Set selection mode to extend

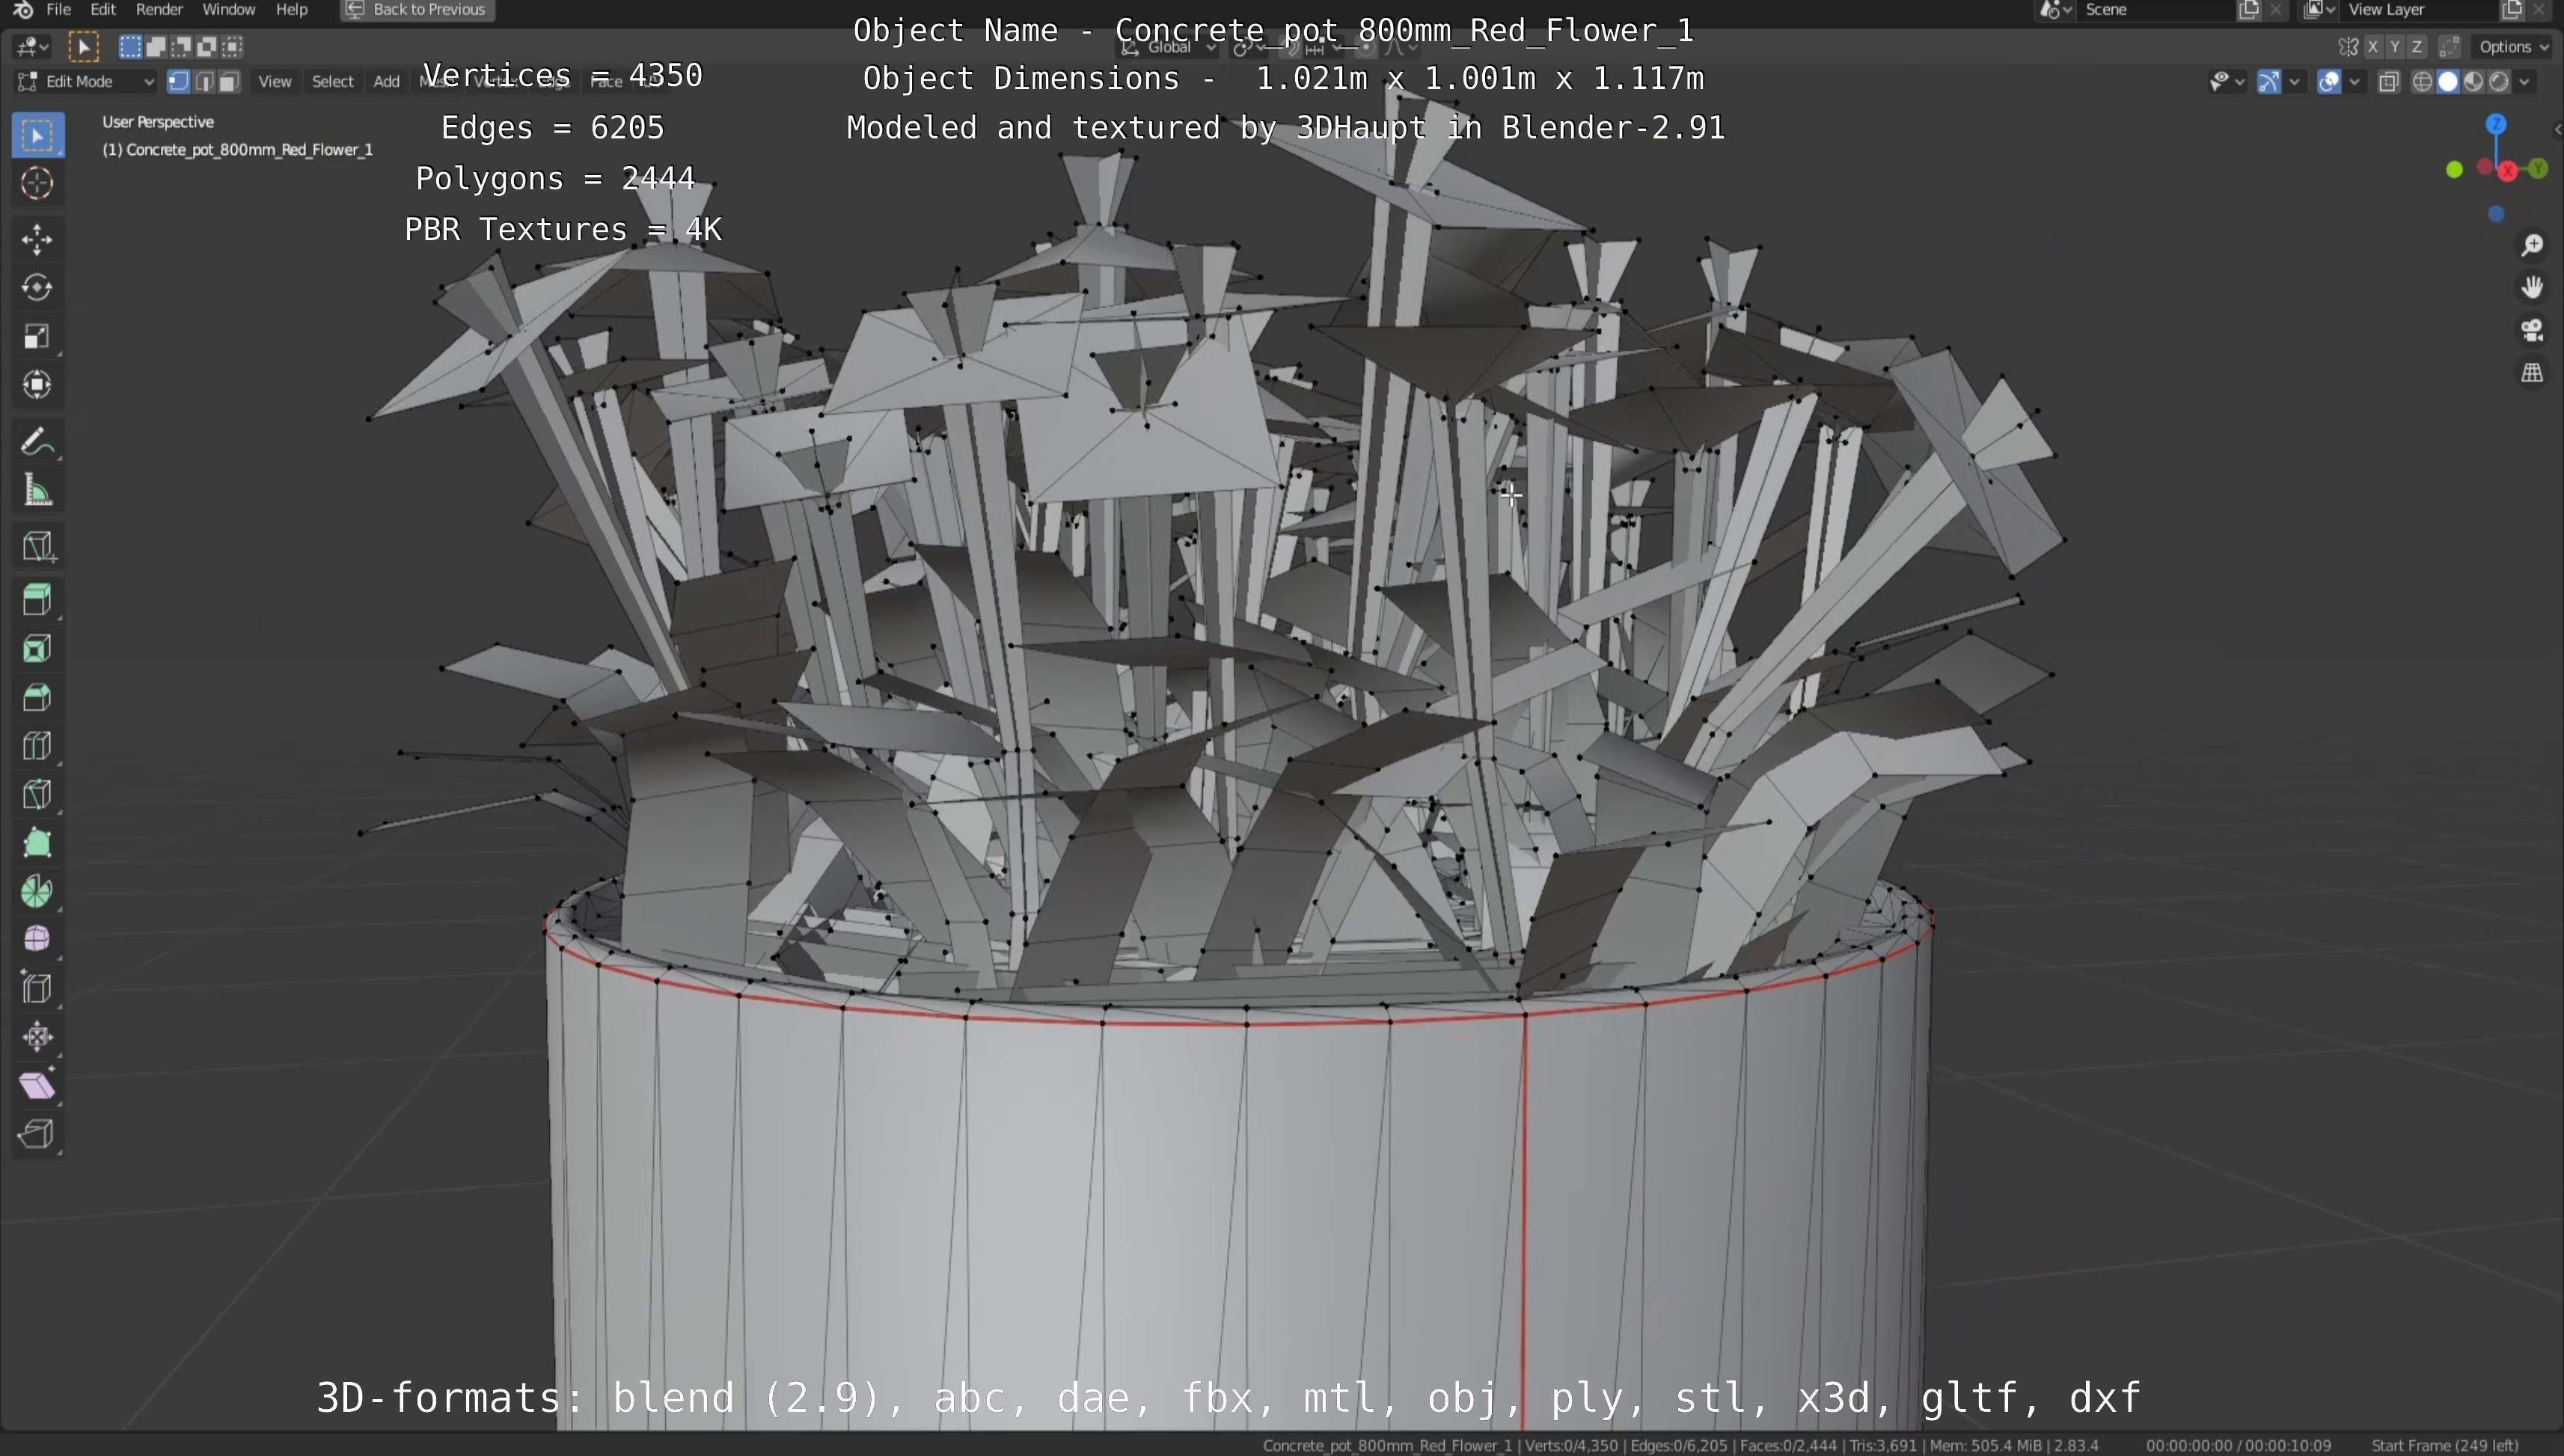pyautogui.click(x=156, y=46)
